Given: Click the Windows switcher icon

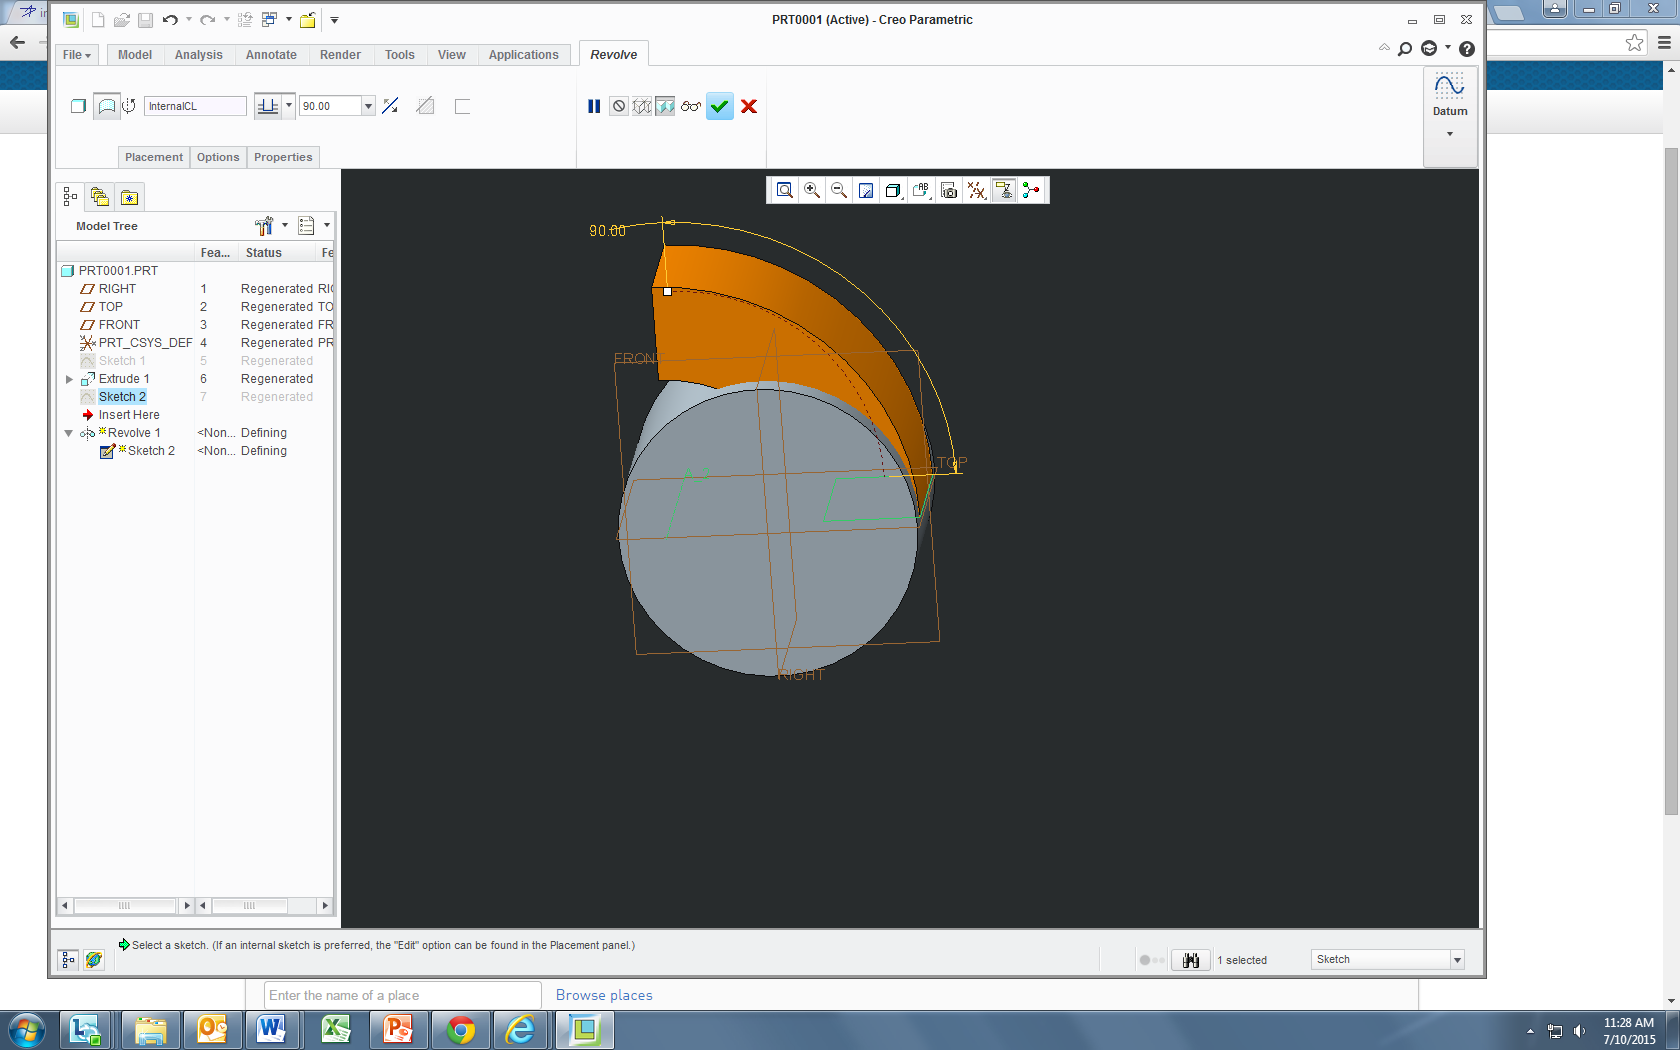Looking at the screenshot, I should (270, 20).
